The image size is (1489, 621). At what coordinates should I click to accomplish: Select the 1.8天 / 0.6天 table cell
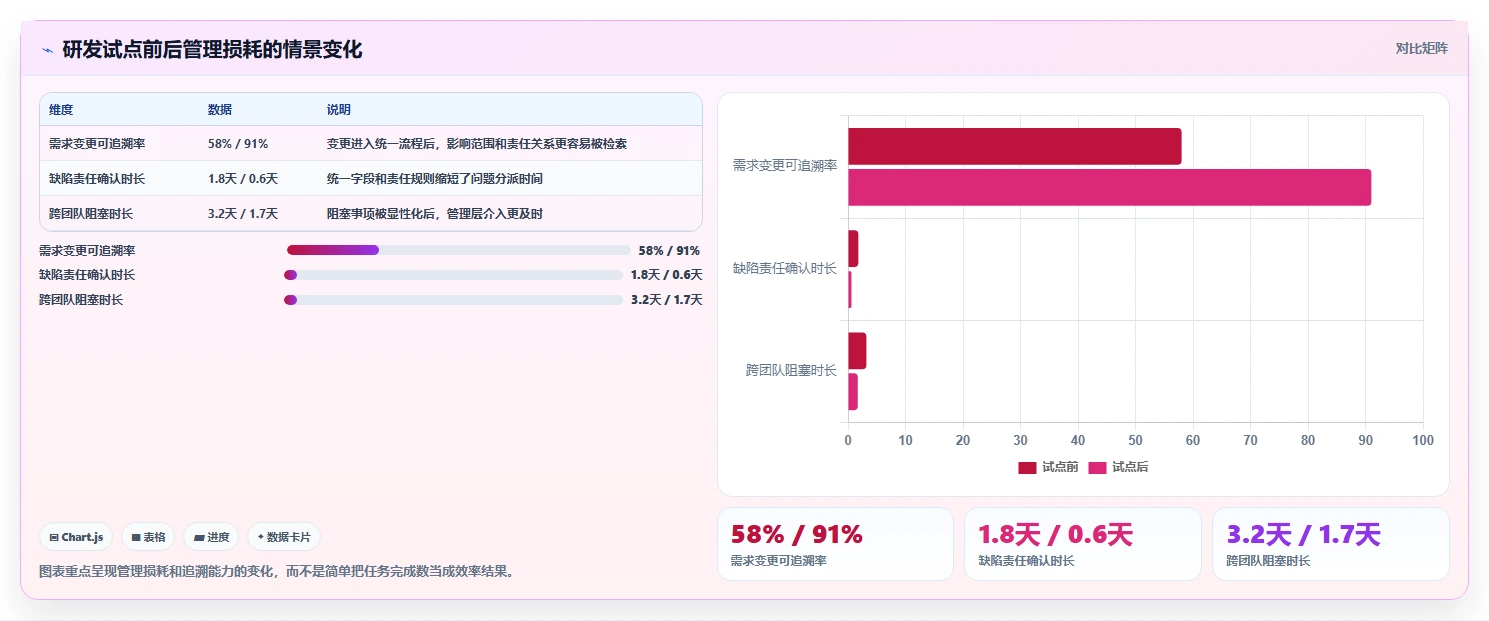coord(243,179)
